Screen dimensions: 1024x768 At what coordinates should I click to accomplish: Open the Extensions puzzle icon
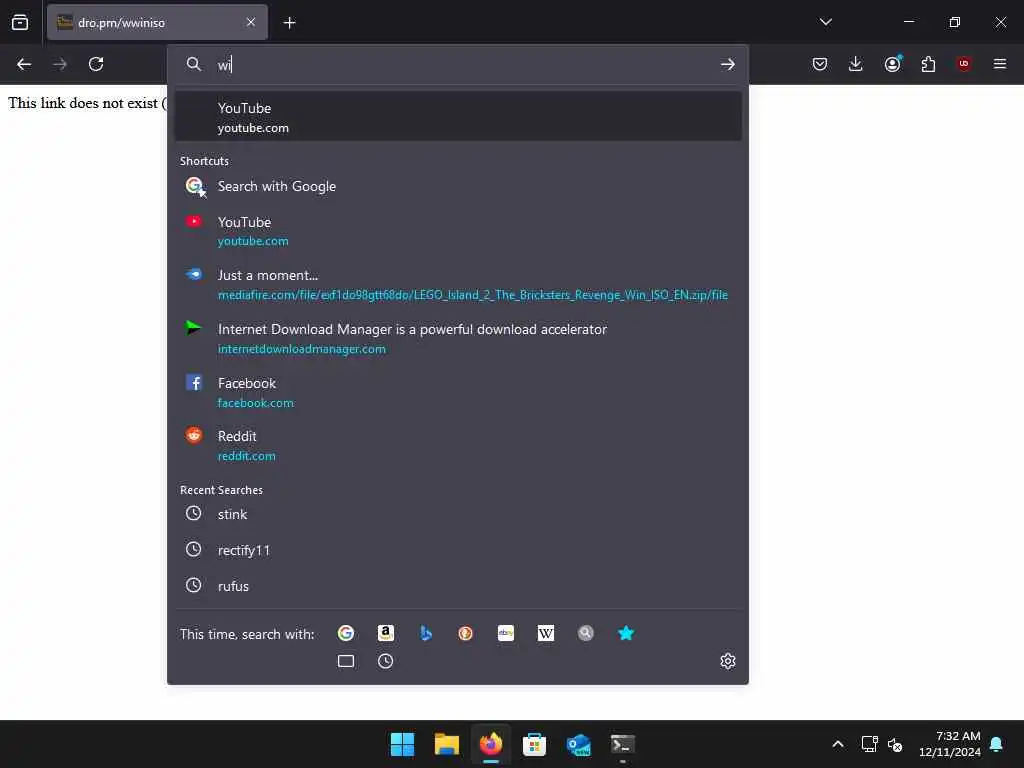click(x=928, y=64)
